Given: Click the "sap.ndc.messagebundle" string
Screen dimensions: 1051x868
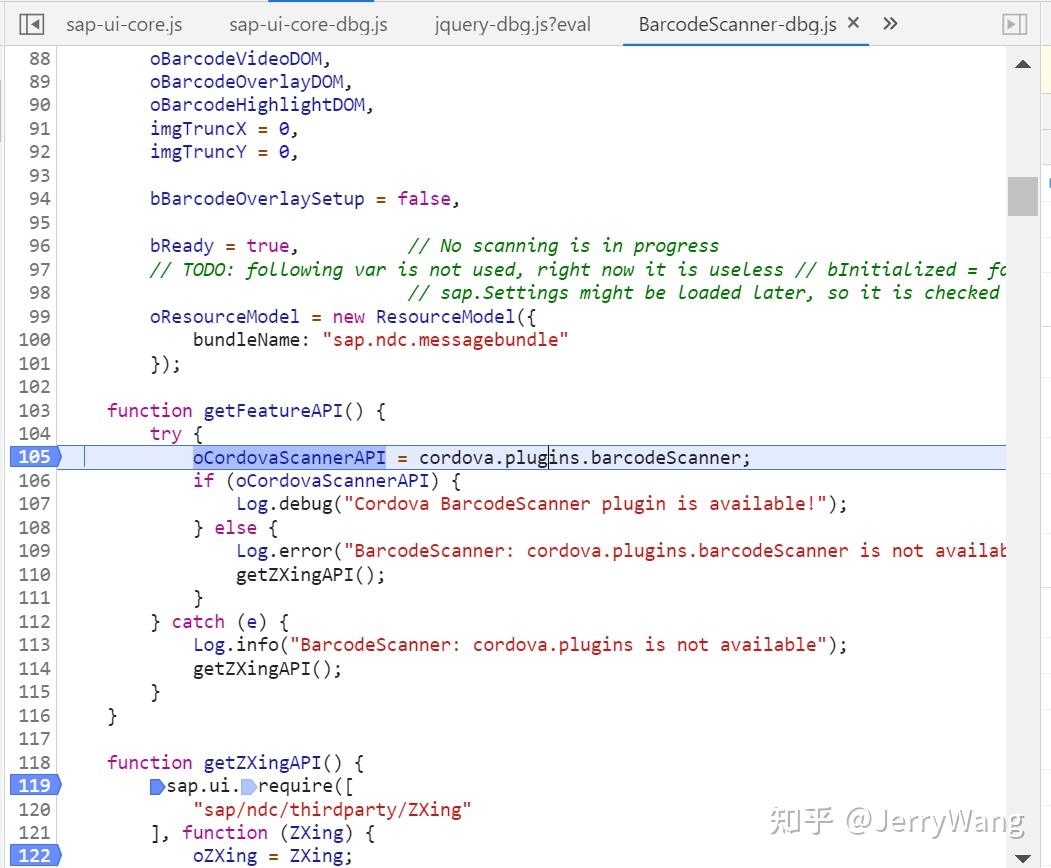Looking at the screenshot, I should pyautogui.click(x=445, y=339).
